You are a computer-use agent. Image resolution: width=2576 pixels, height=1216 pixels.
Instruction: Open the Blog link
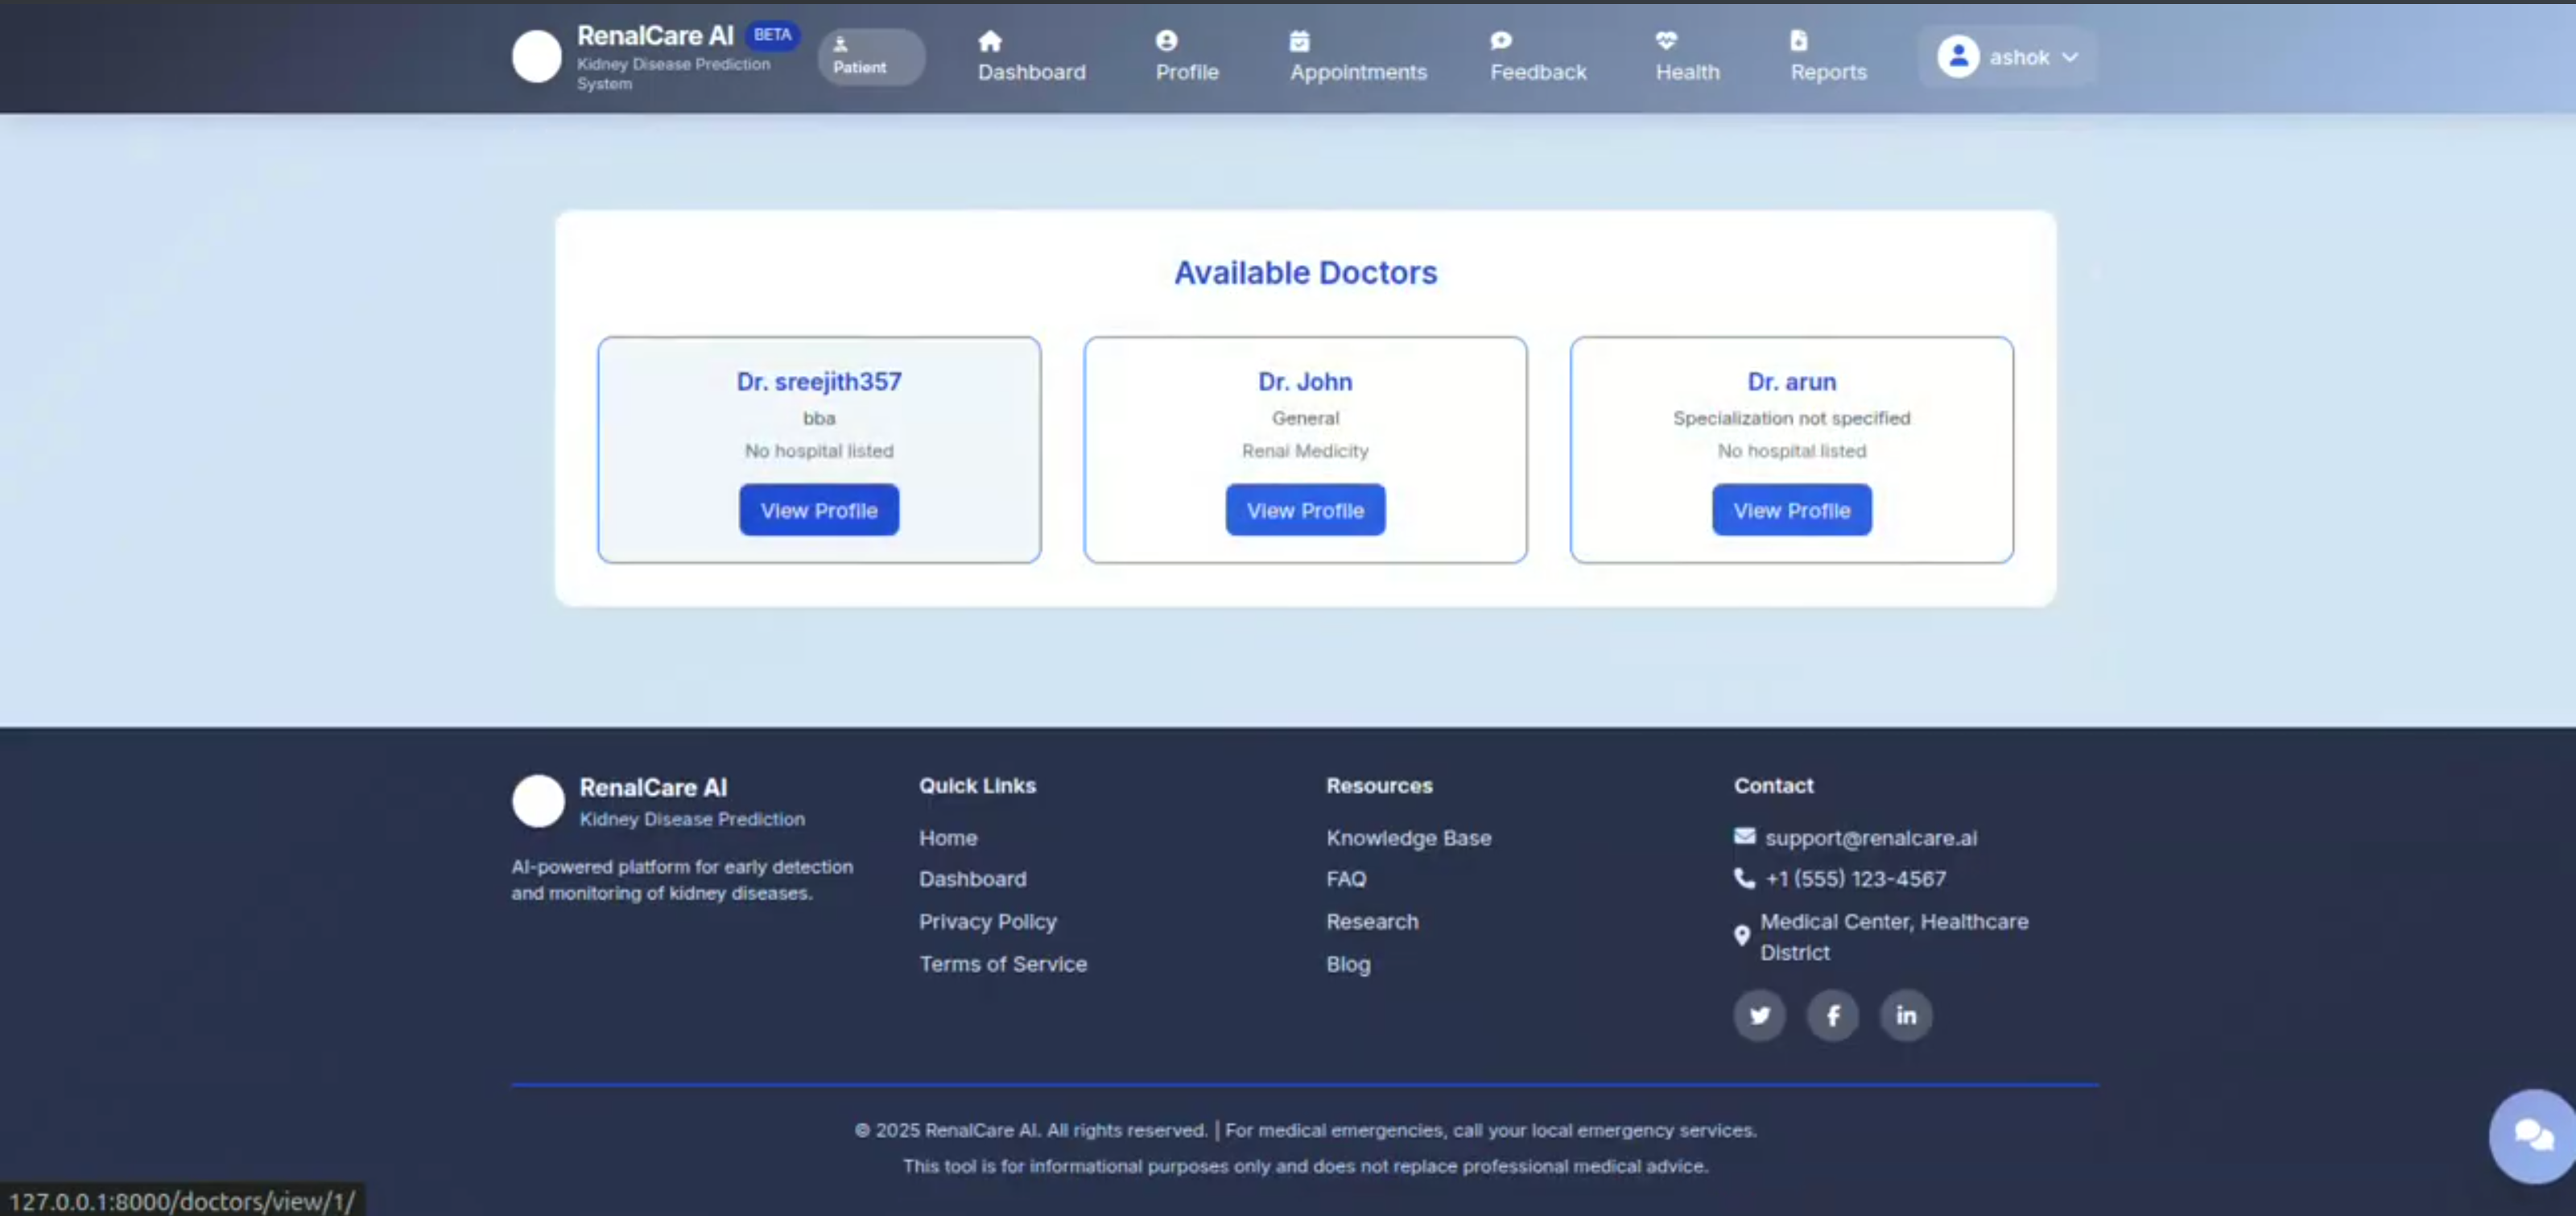click(x=1348, y=964)
